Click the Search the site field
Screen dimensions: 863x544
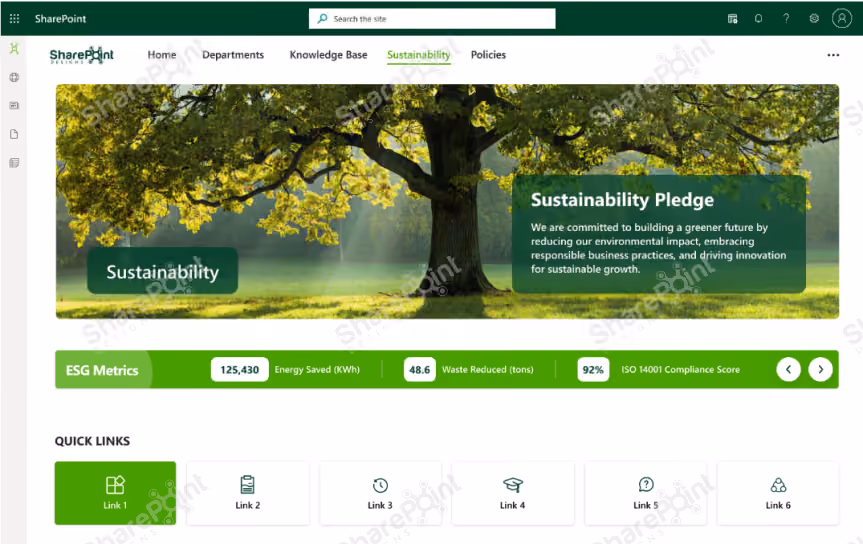click(x=432, y=19)
